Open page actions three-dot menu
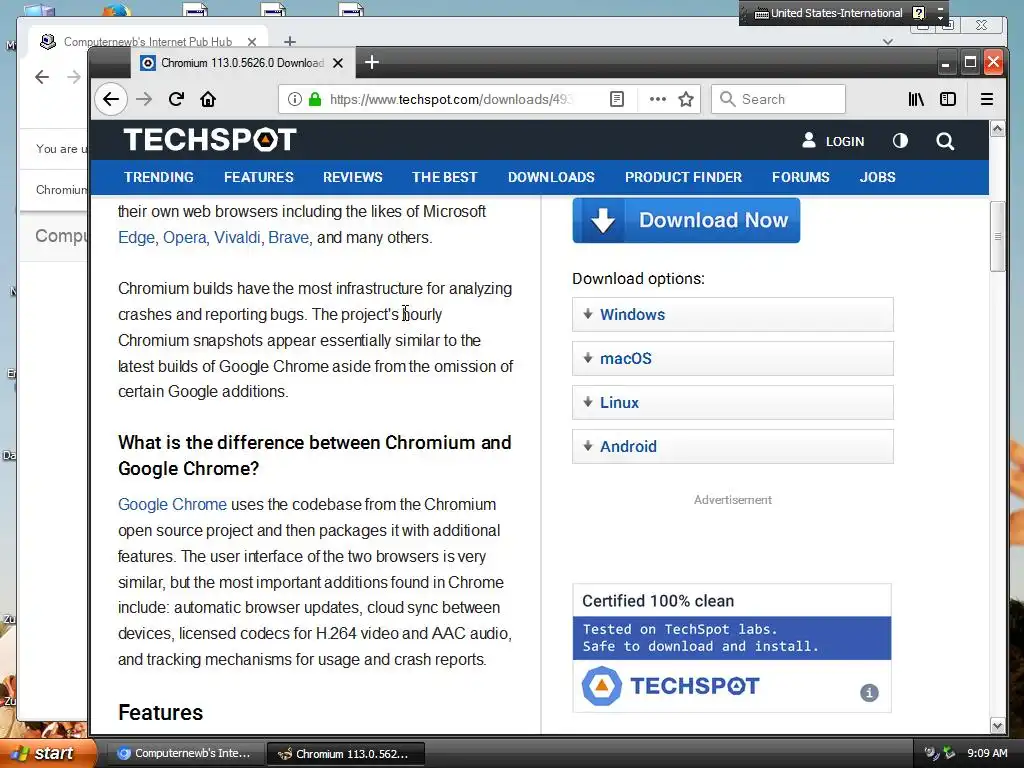Image resolution: width=1024 pixels, height=768 pixels. (x=658, y=99)
